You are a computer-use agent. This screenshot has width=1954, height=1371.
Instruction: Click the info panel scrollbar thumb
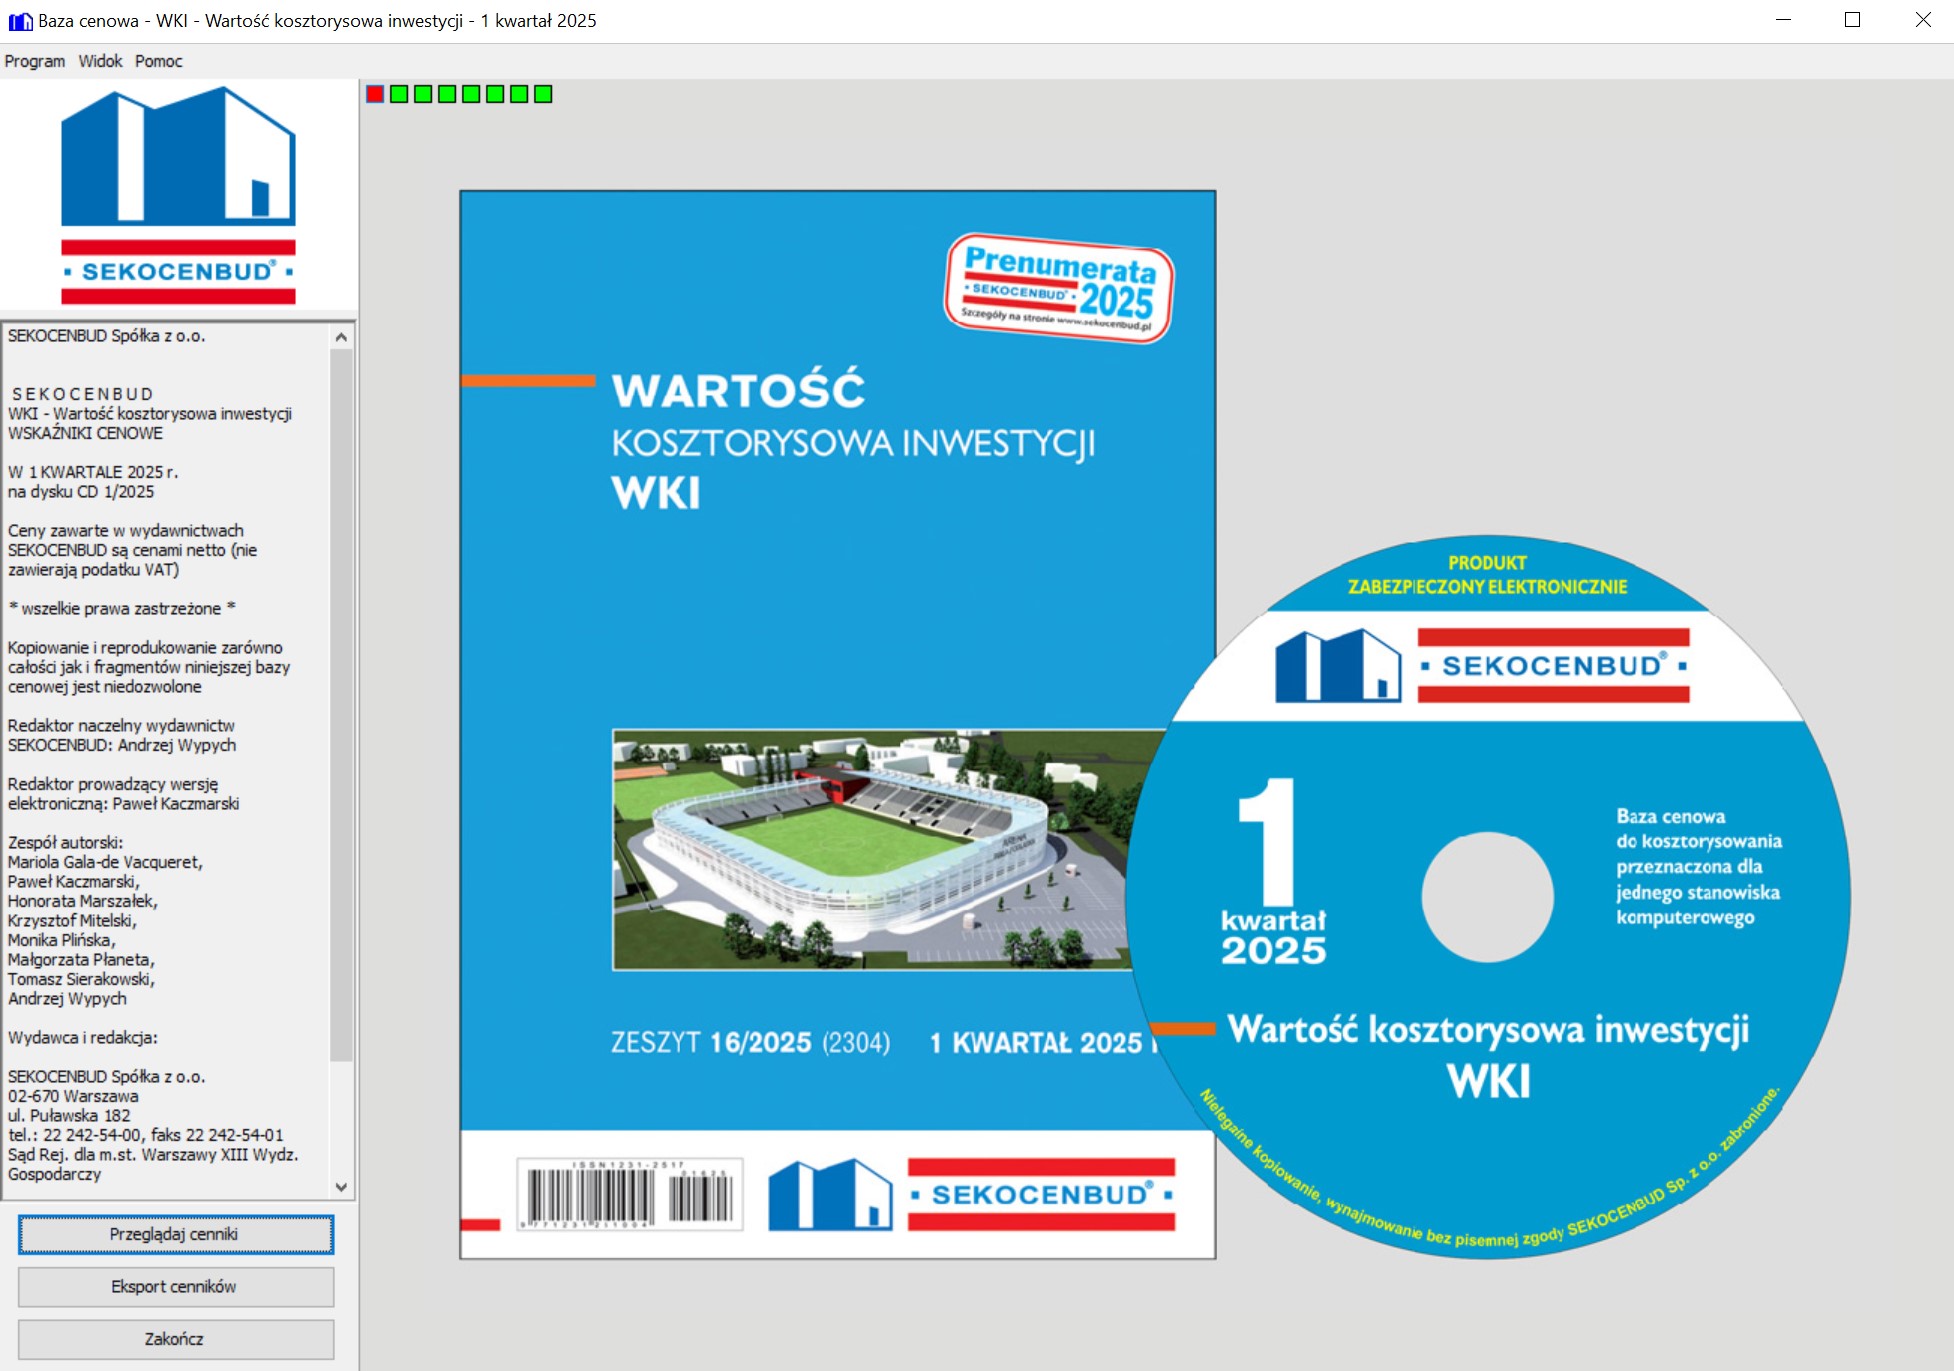[341, 704]
